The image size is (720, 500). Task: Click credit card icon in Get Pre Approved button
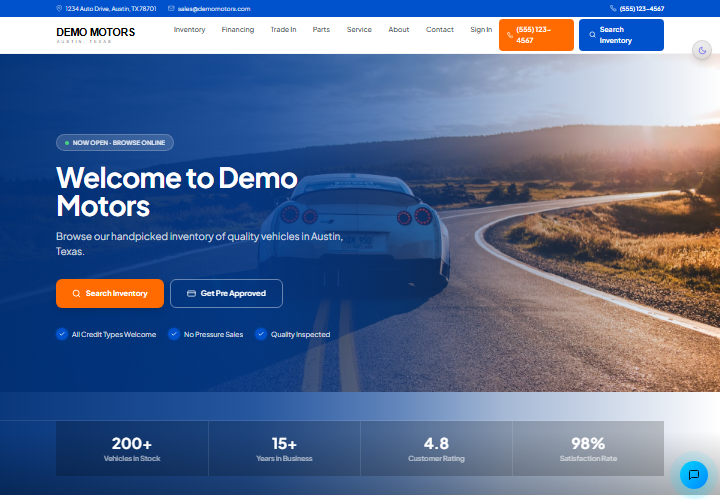(191, 293)
